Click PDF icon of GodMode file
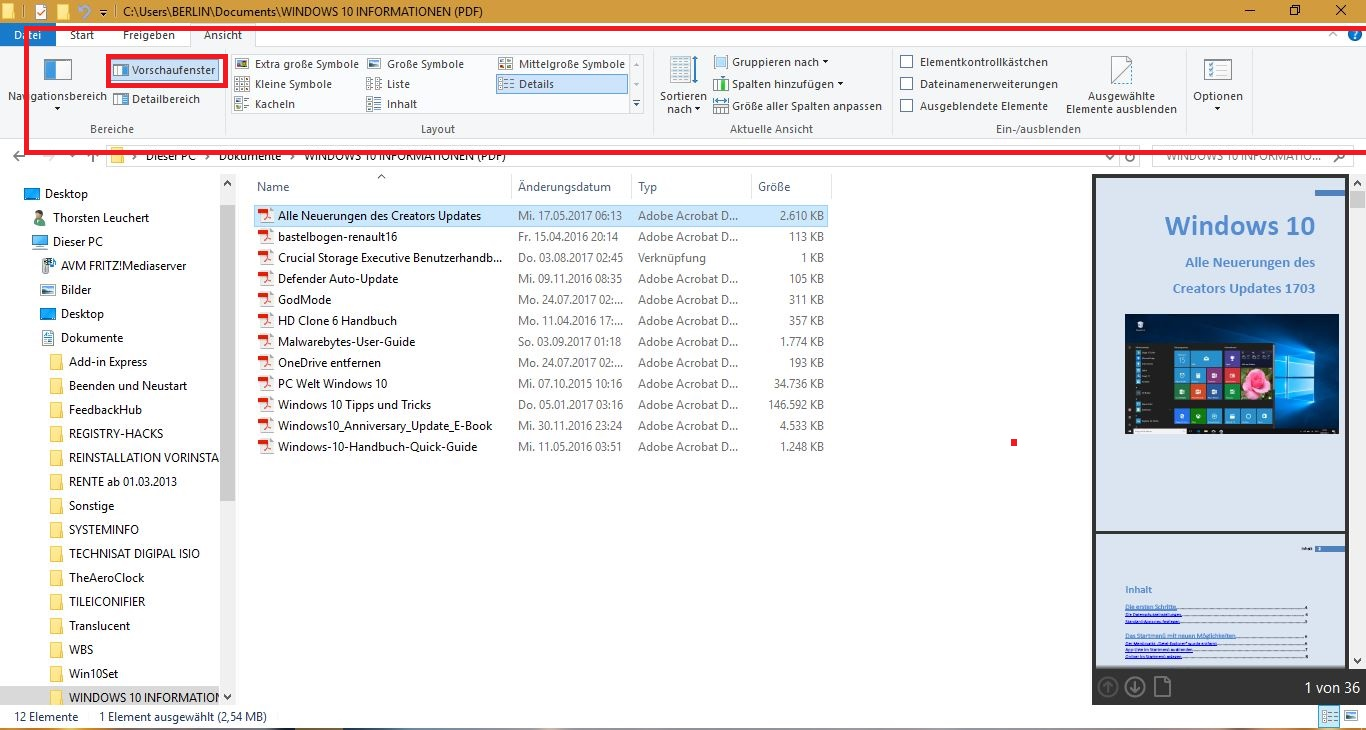 pyautogui.click(x=266, y=300)
